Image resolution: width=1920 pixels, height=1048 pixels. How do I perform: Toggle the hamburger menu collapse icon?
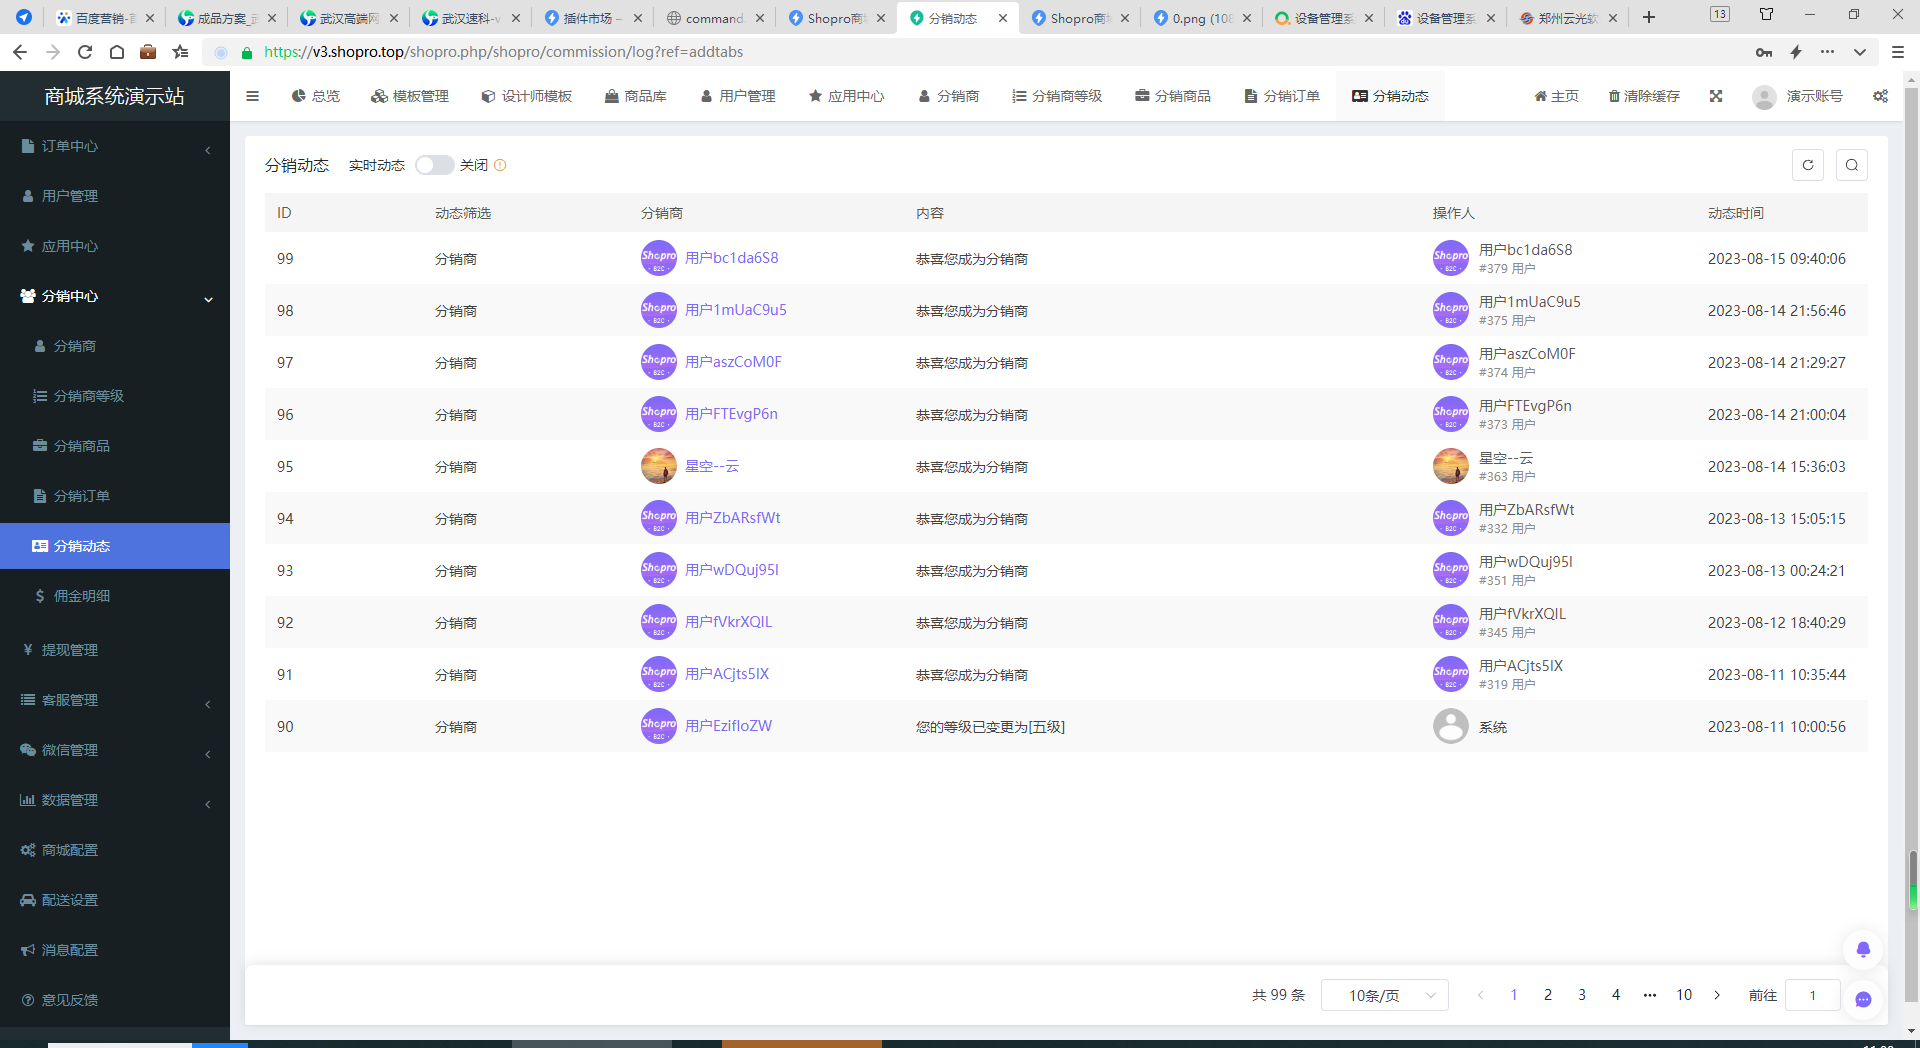pos(252,96)
